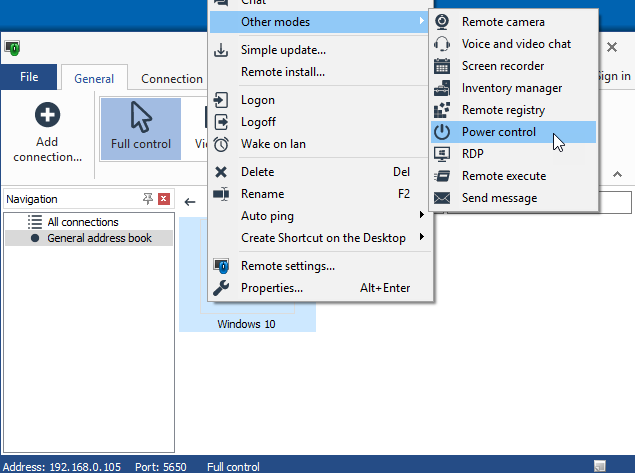Screen dimensions: 635x473
Task: Click the Add connection button
Action: [x=47, y=132]
